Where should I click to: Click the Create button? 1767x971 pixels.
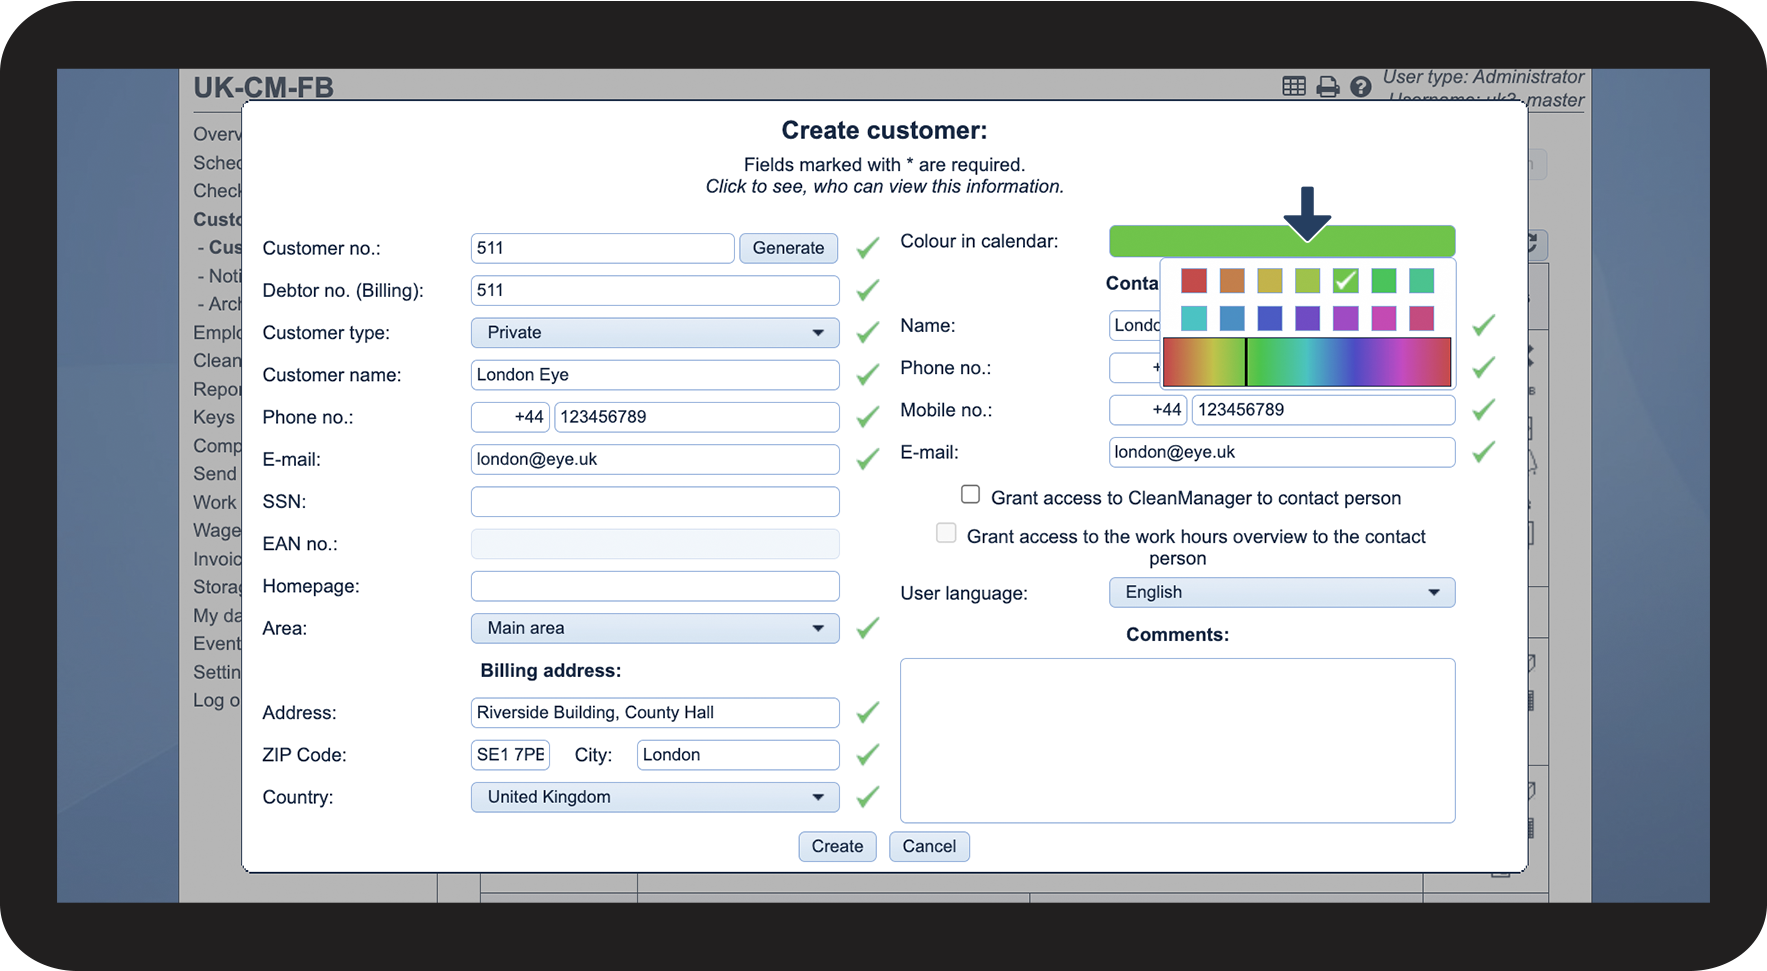(x=838, y=846)
